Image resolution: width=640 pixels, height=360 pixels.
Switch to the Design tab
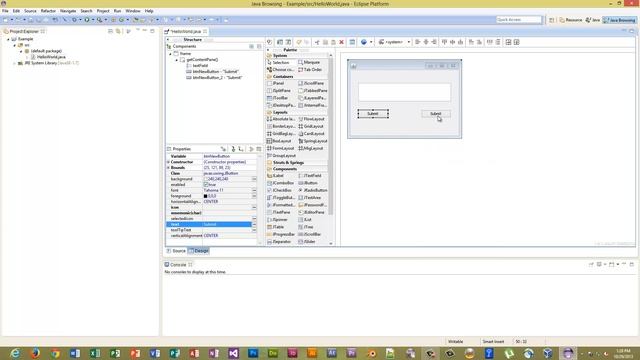[198, 251]
